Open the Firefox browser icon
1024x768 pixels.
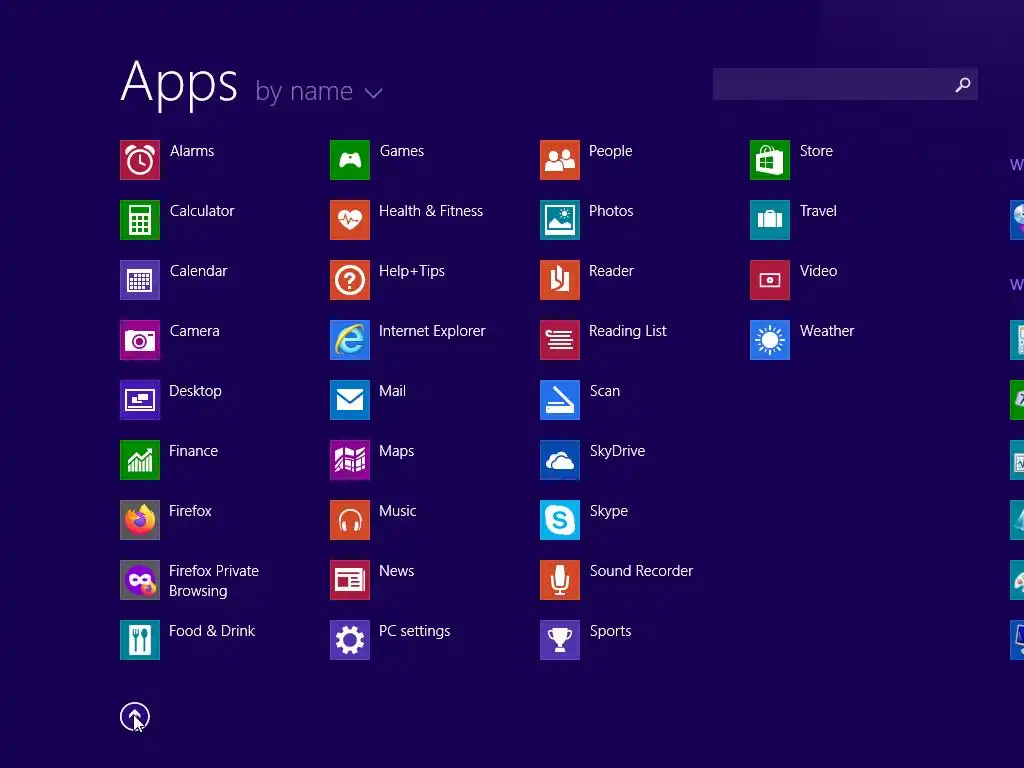(140, 520)
